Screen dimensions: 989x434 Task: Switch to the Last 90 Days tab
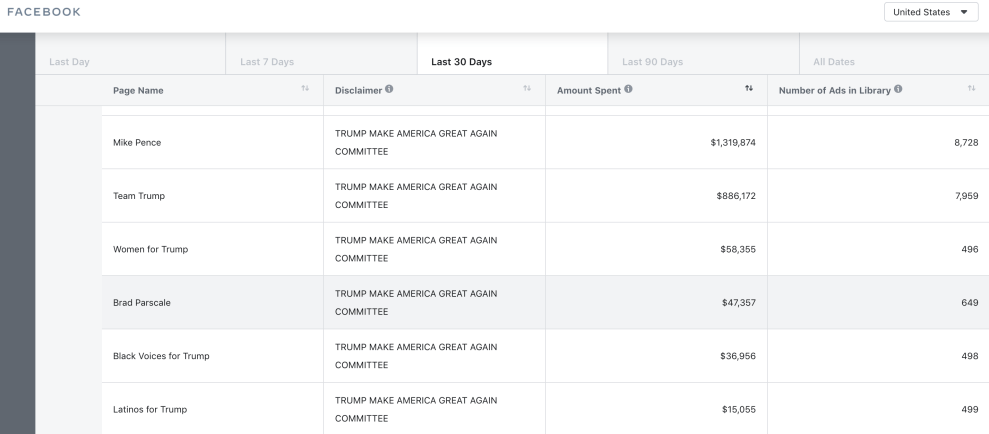[652, 62]
